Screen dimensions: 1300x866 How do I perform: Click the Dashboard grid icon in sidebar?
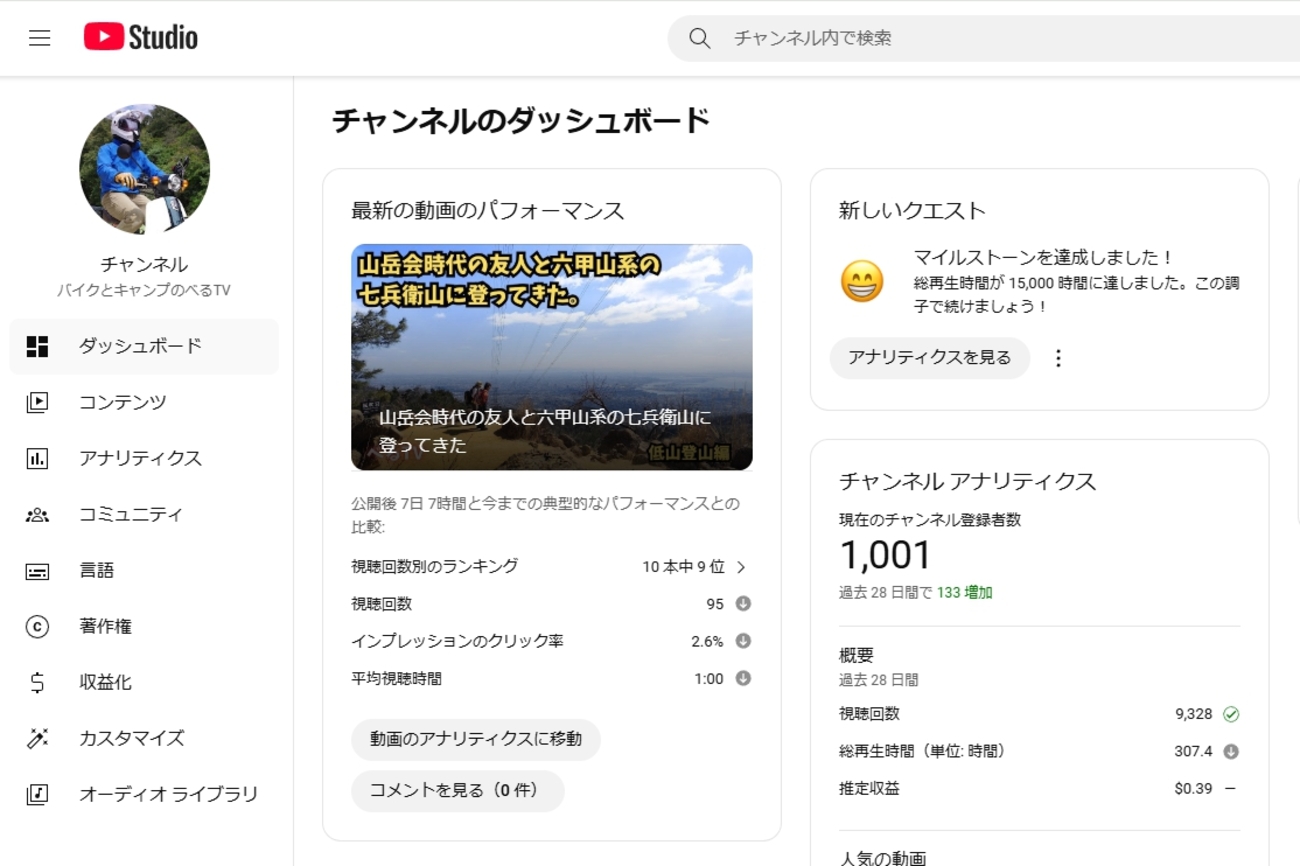pyautogui.click(x=37, y=346)
